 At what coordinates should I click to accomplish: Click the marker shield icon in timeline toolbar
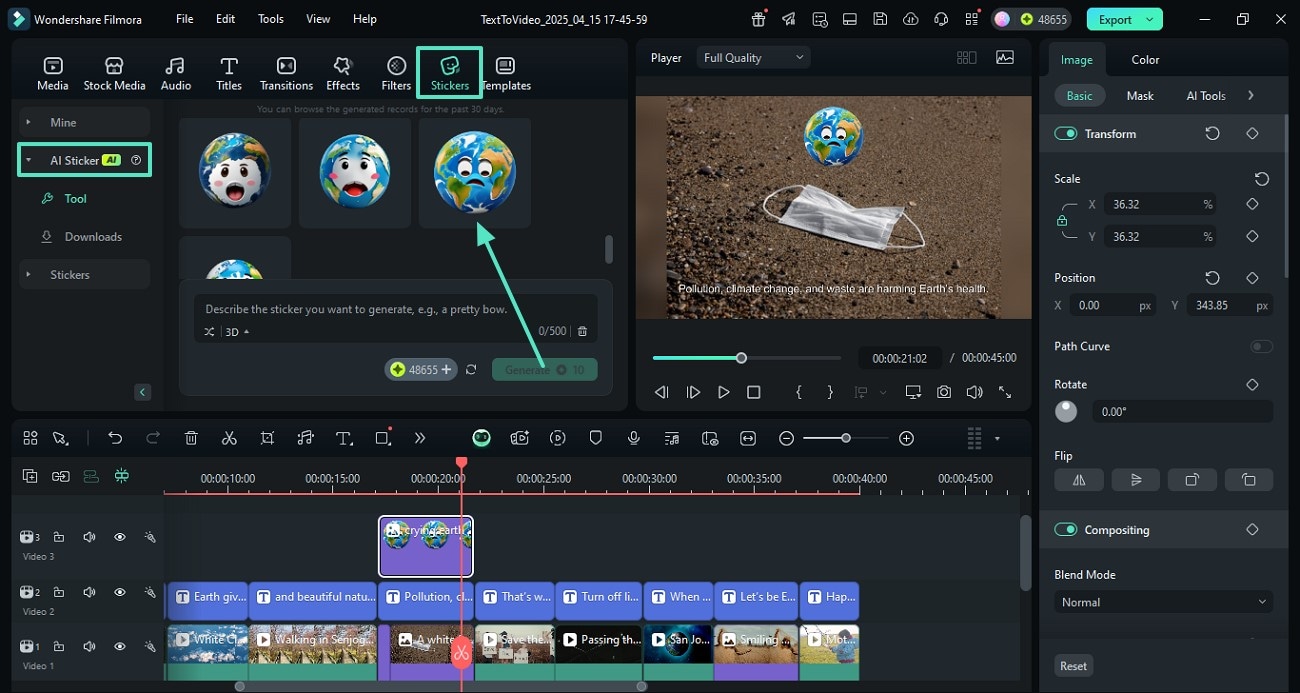point(595,438)
